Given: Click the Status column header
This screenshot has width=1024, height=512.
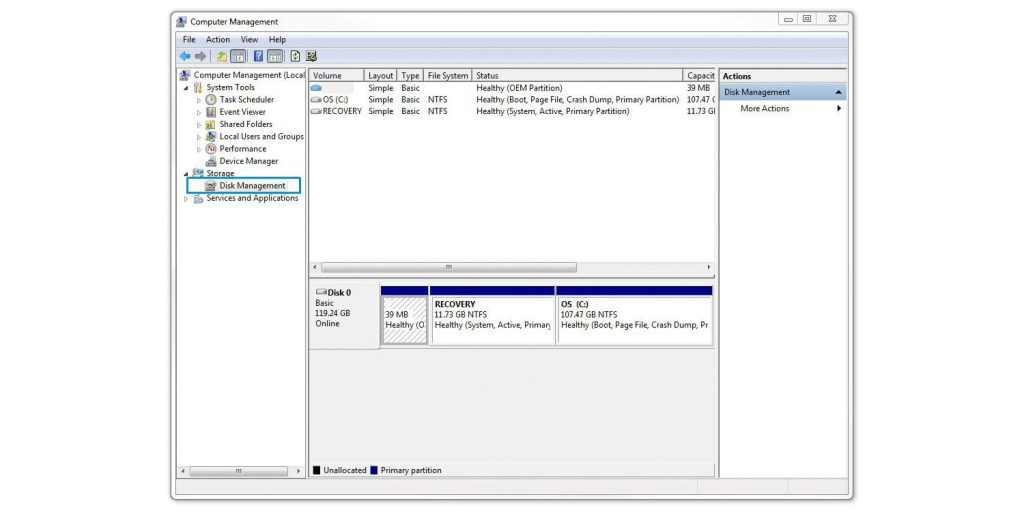Looking at the screenshot, I should coord(577,76).
